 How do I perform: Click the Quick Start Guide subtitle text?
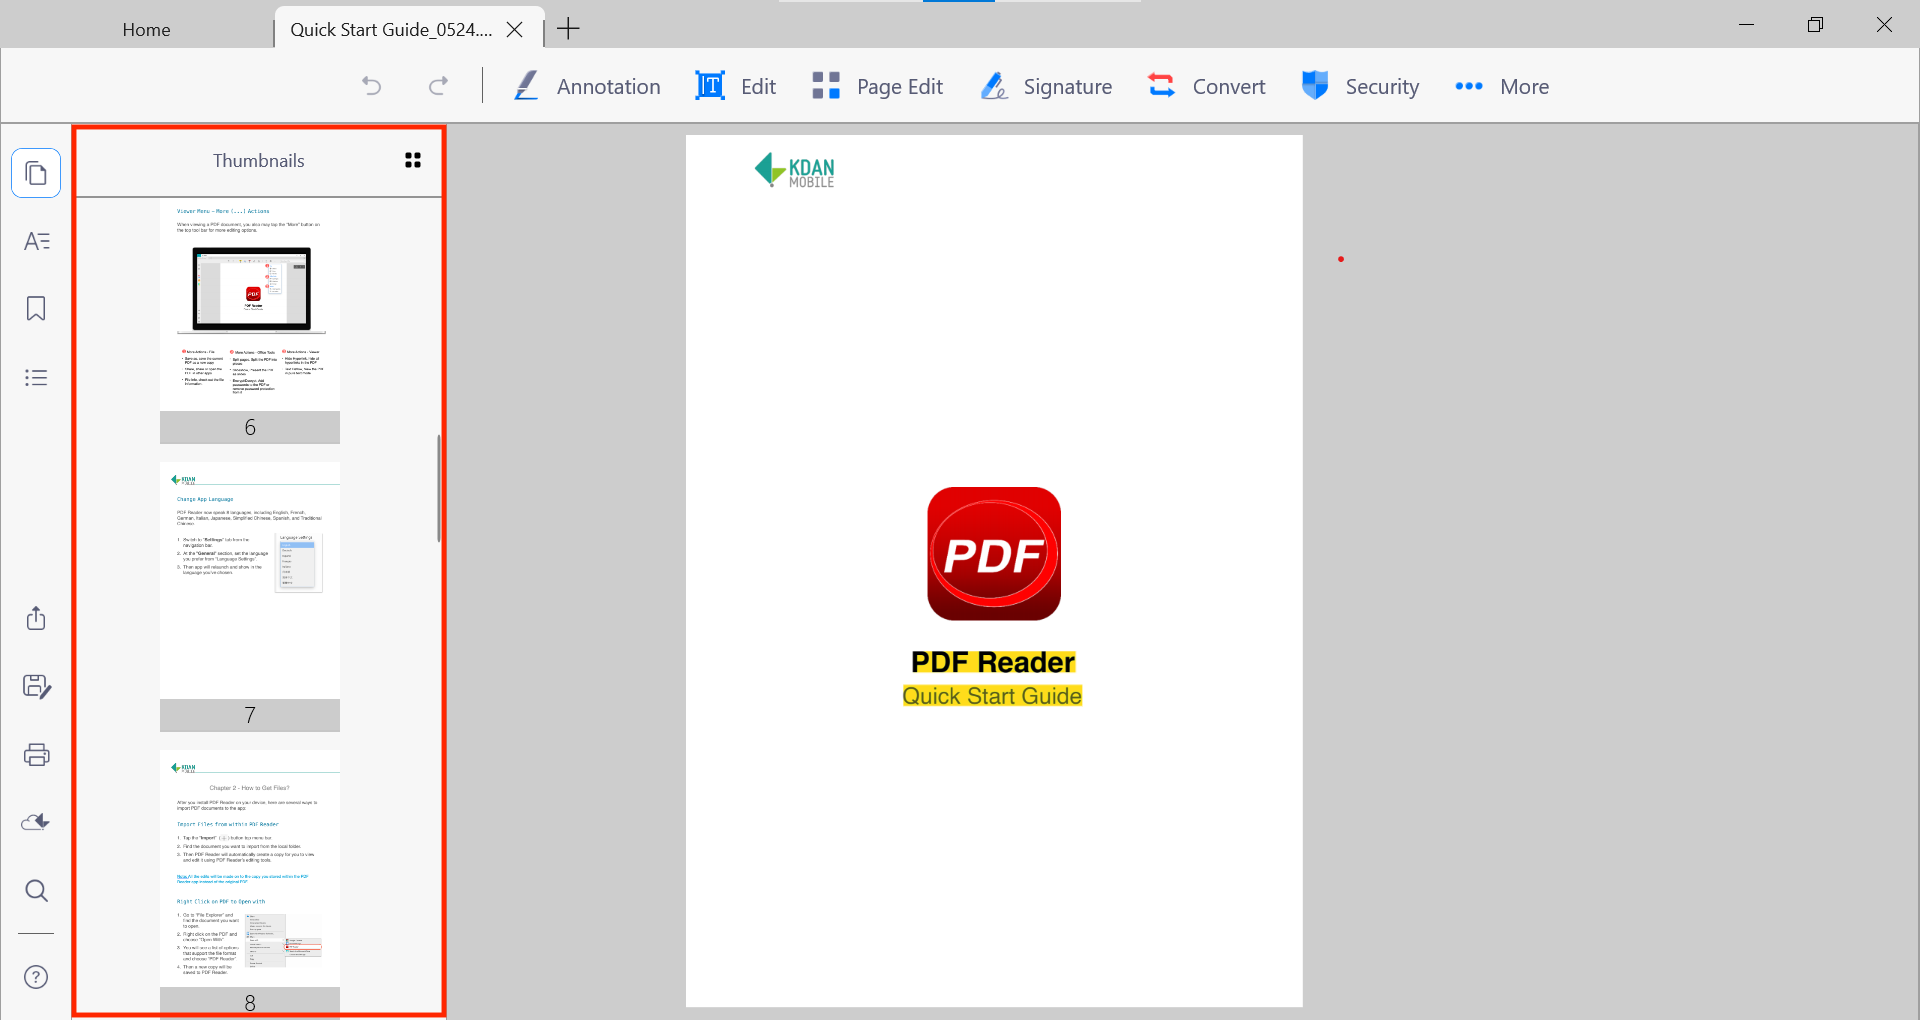[x=992, y=696]
